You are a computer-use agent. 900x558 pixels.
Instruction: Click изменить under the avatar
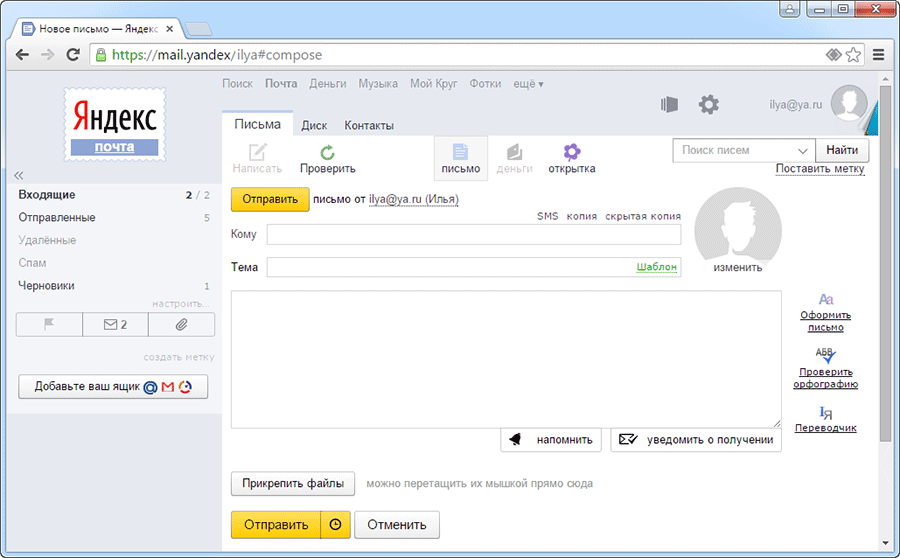point(738,268)
